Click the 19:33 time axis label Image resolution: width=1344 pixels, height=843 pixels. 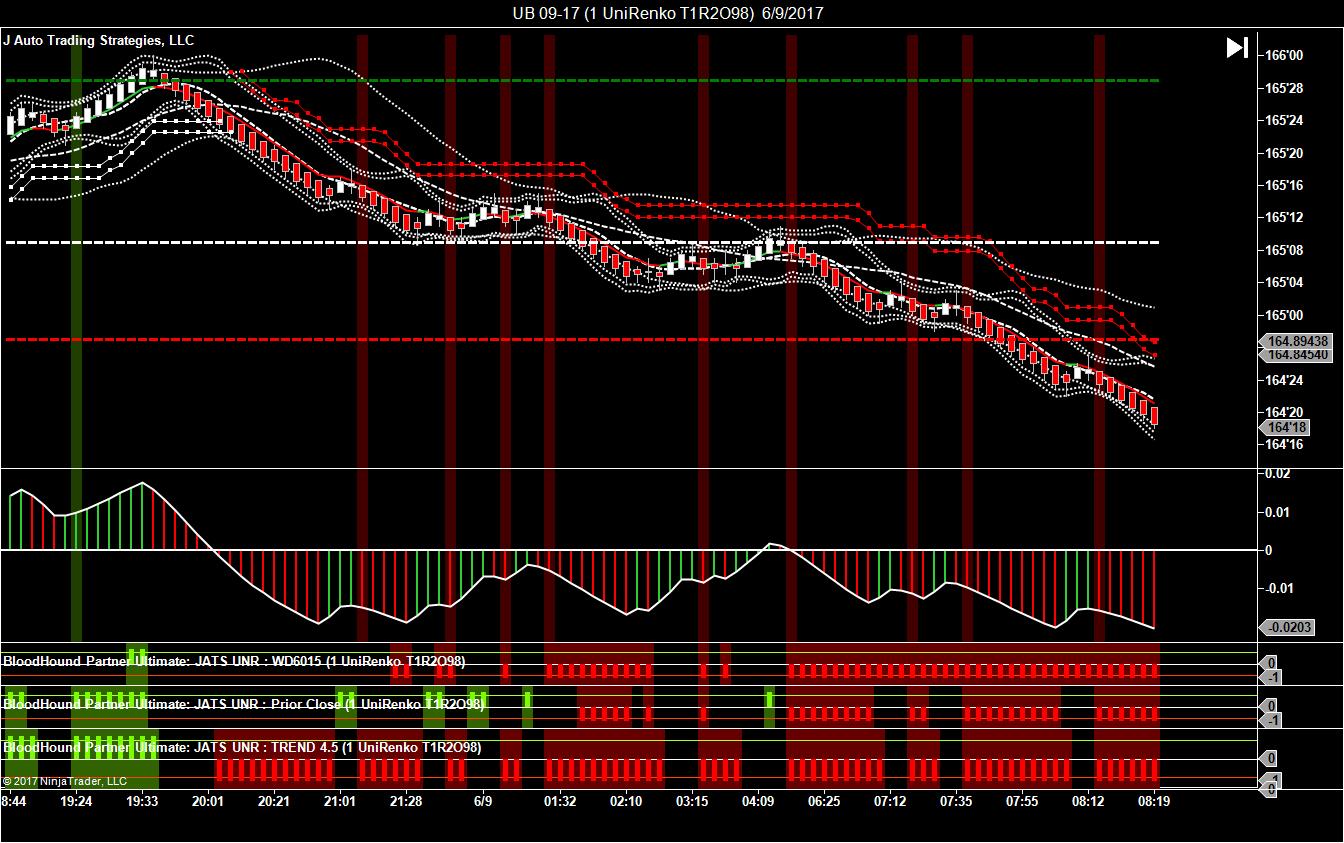142,801
